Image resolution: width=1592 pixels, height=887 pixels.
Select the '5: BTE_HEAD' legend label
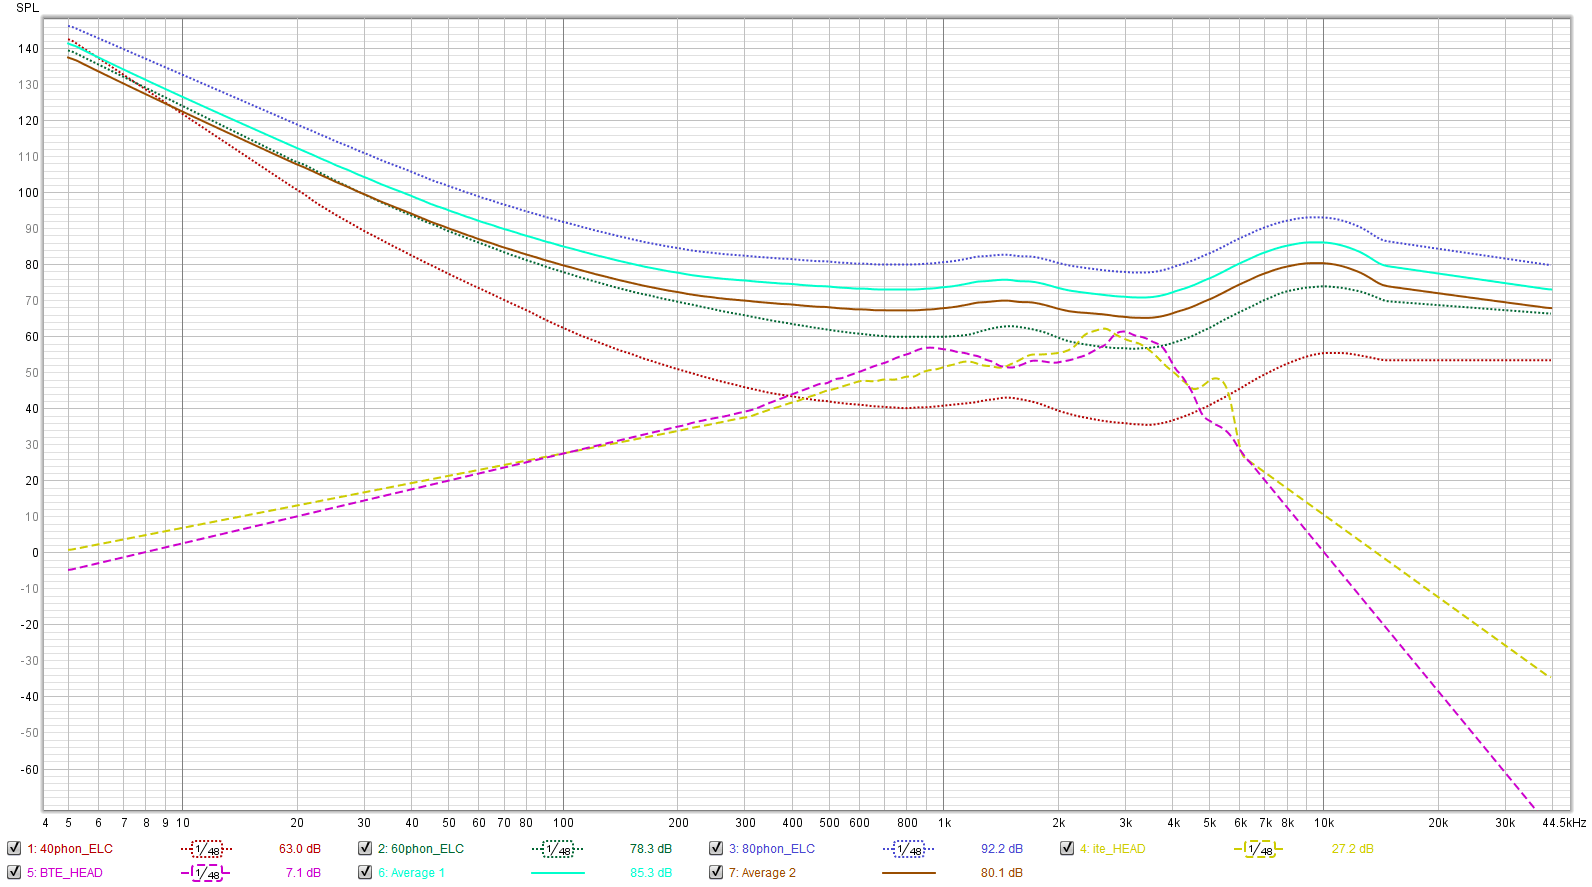tap(65, 873)
